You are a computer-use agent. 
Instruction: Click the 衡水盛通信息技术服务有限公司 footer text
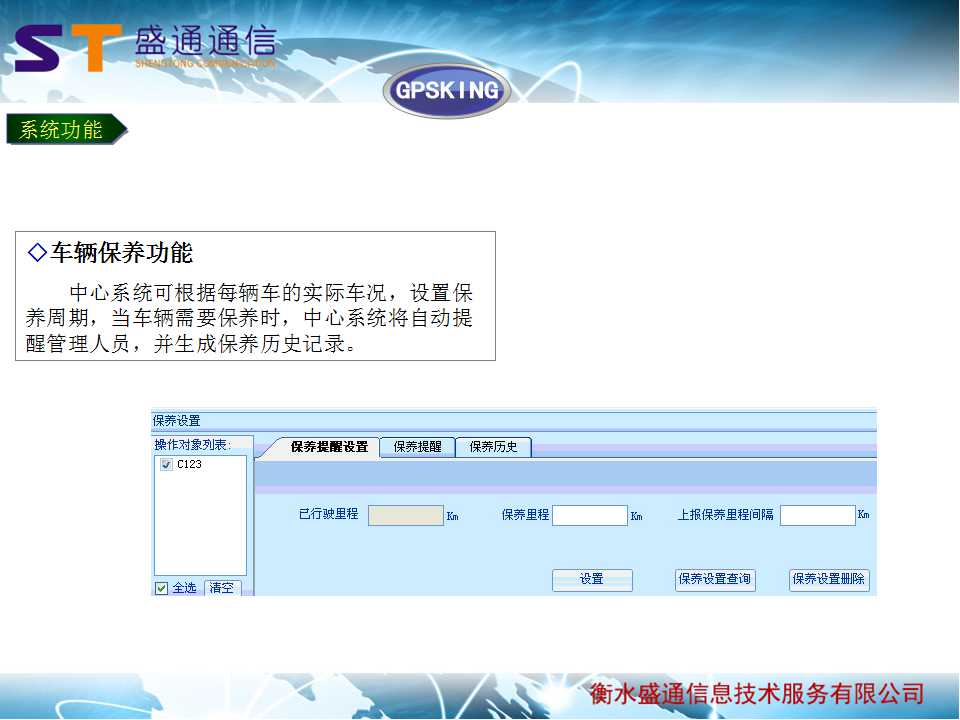click(x=756, y=694)
